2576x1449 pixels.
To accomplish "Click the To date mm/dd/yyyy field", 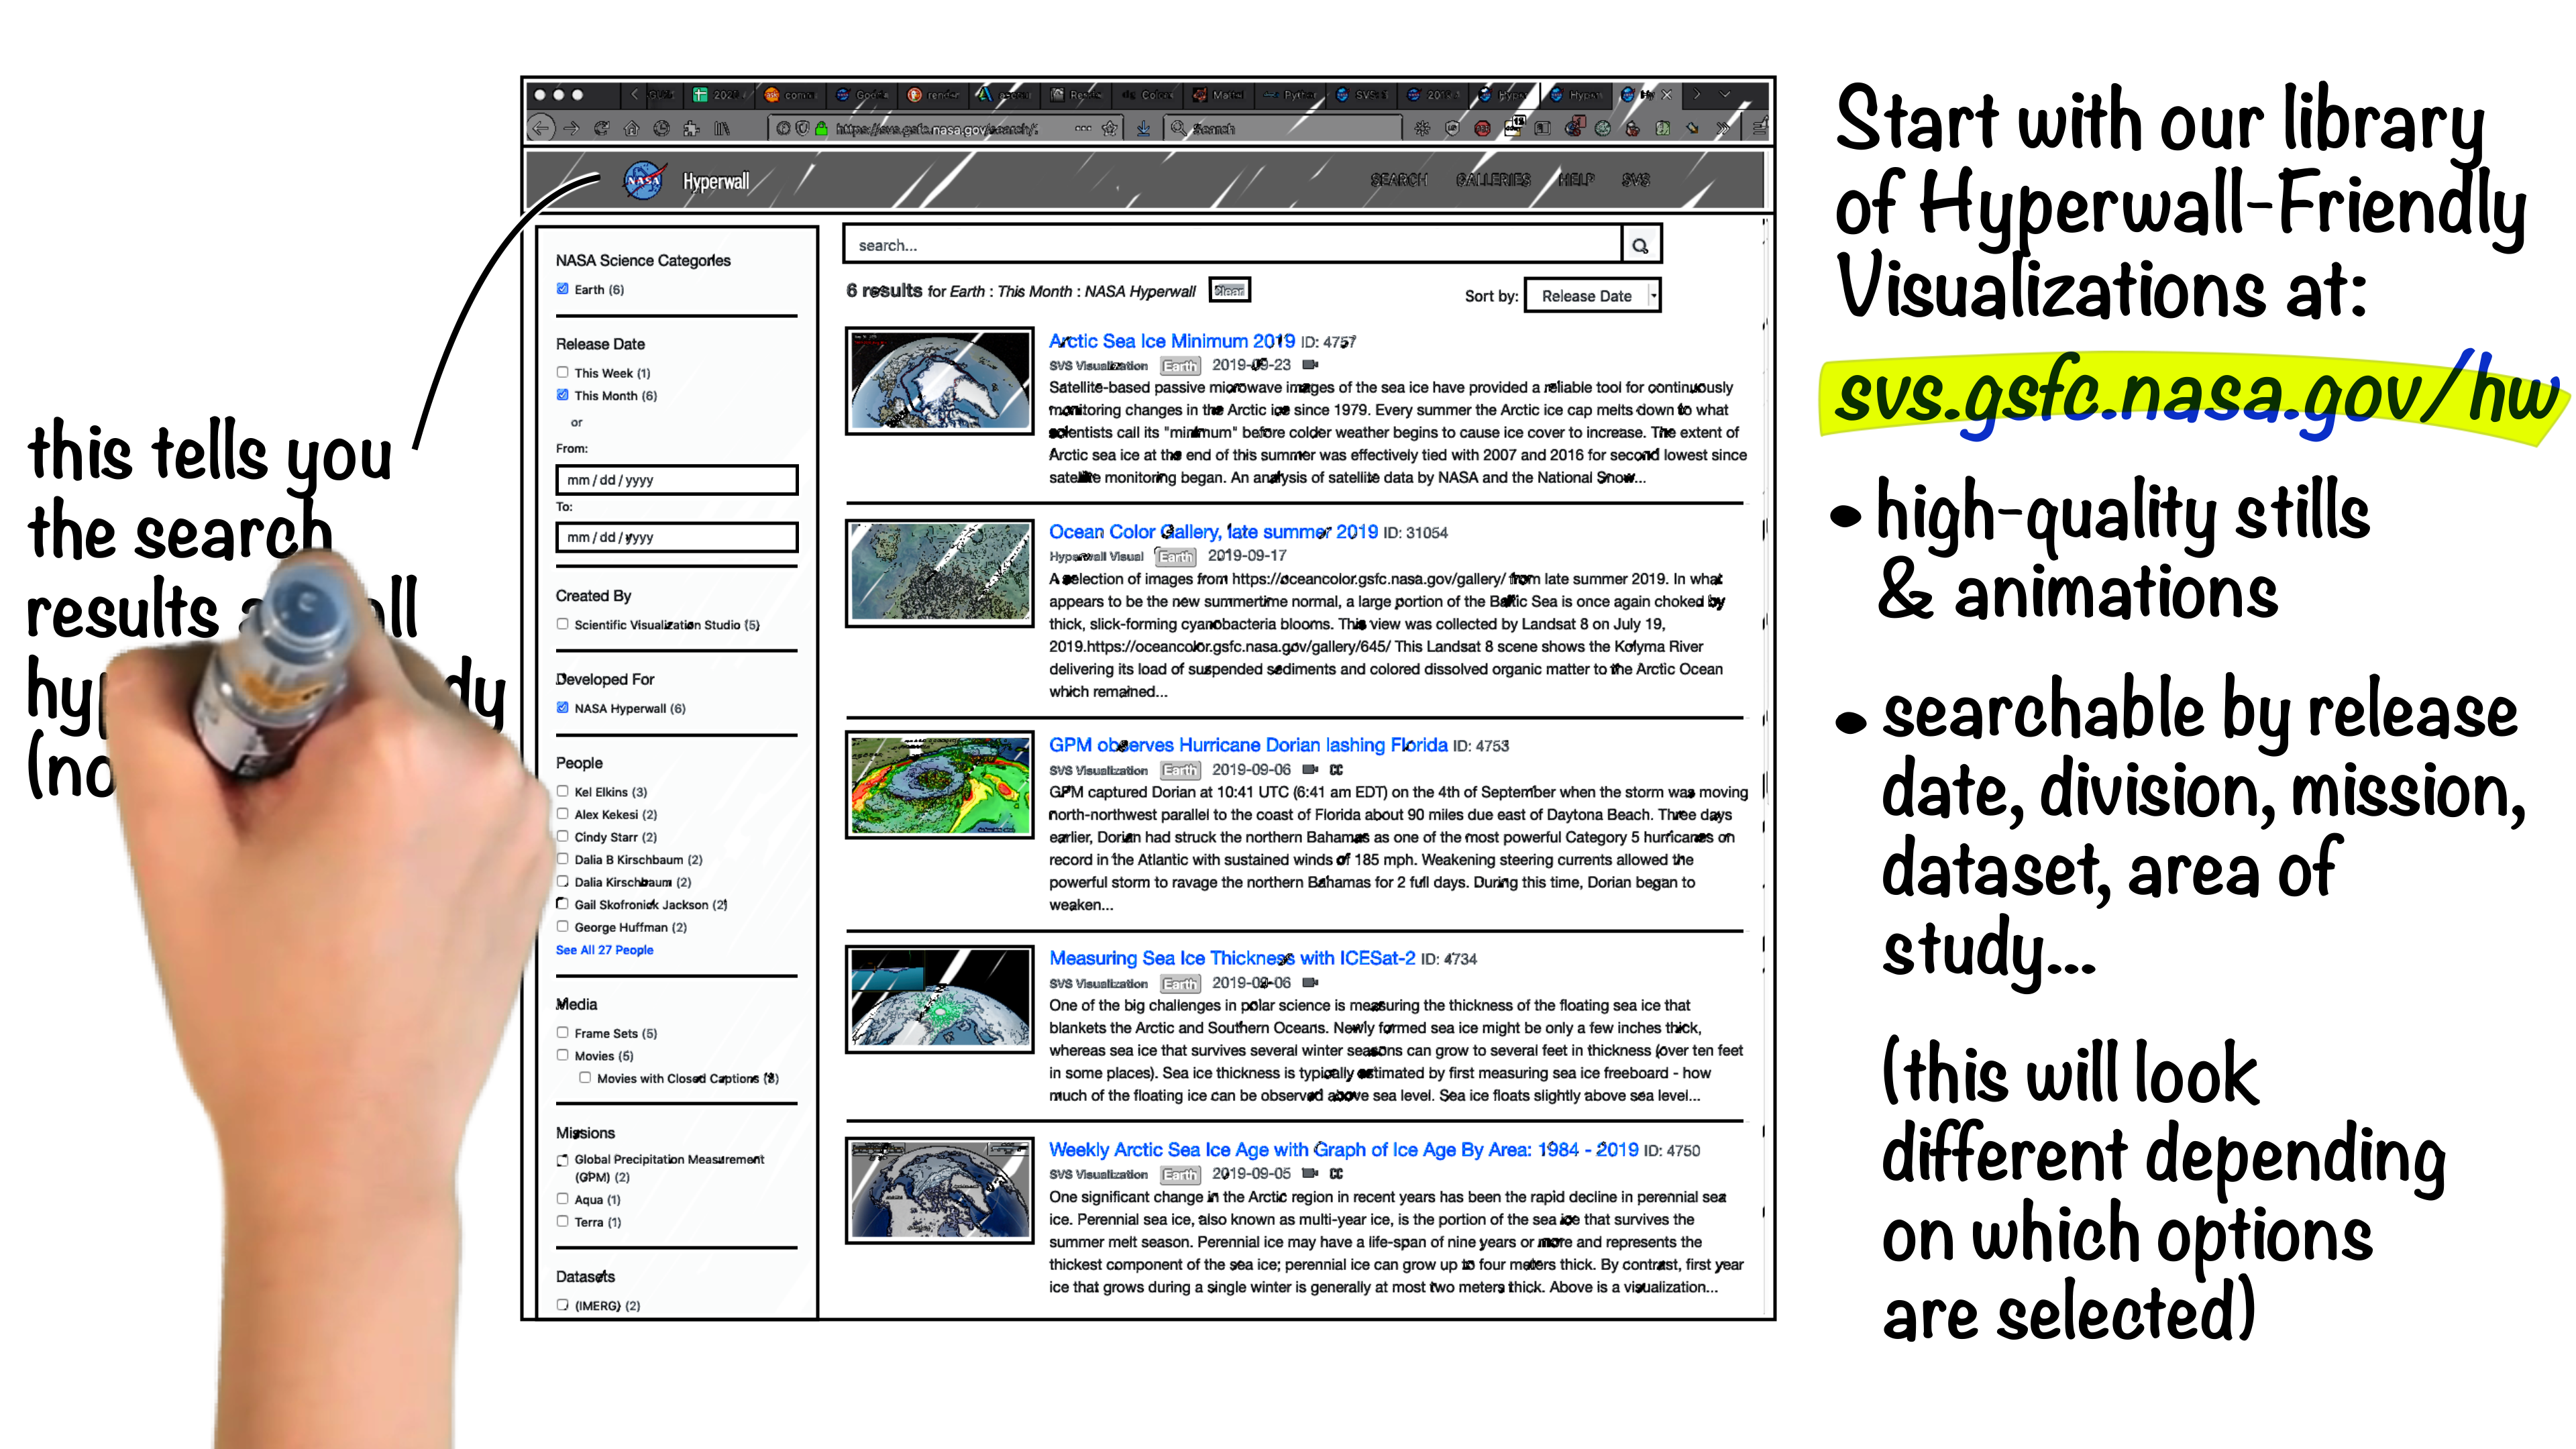I will tap(676, 537).
